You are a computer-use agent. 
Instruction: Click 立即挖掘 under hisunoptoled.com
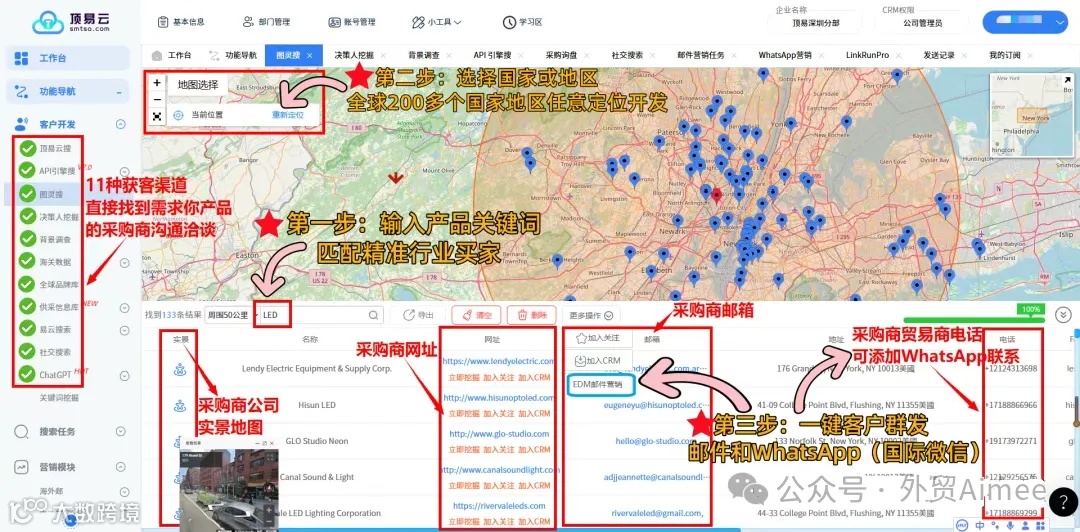coord(464,413)
